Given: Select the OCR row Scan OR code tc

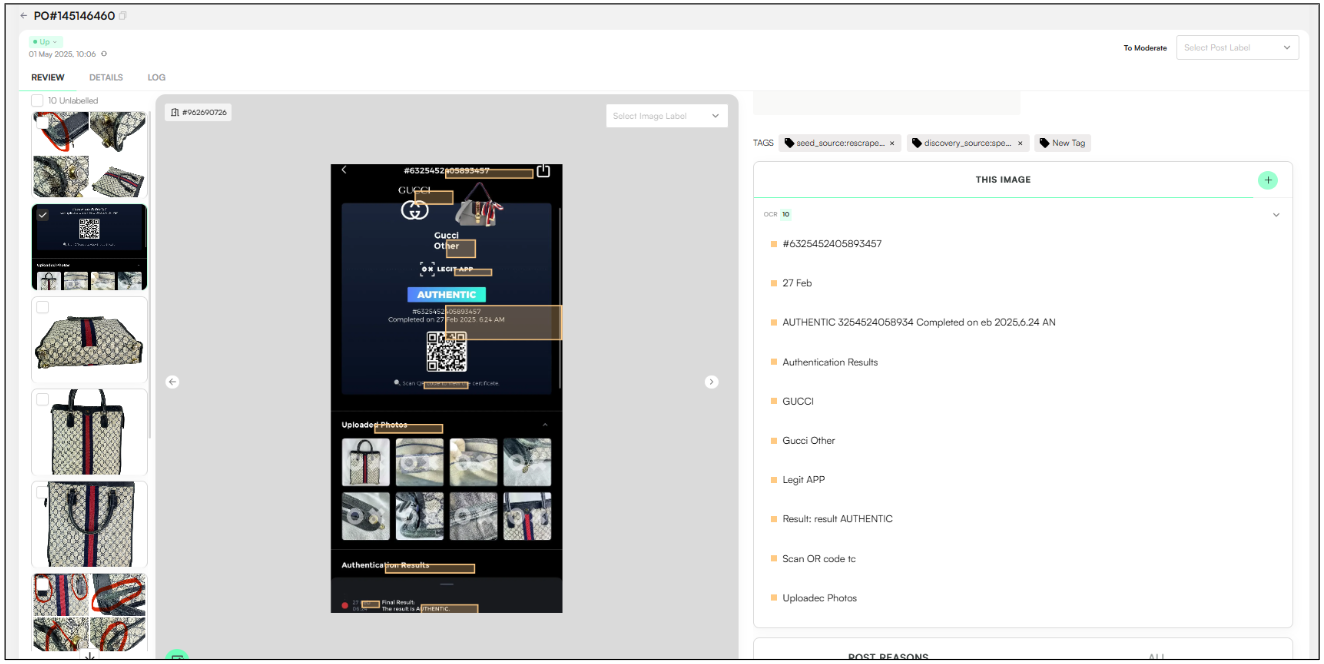Looking at the screenshot, I should (819, 559).
